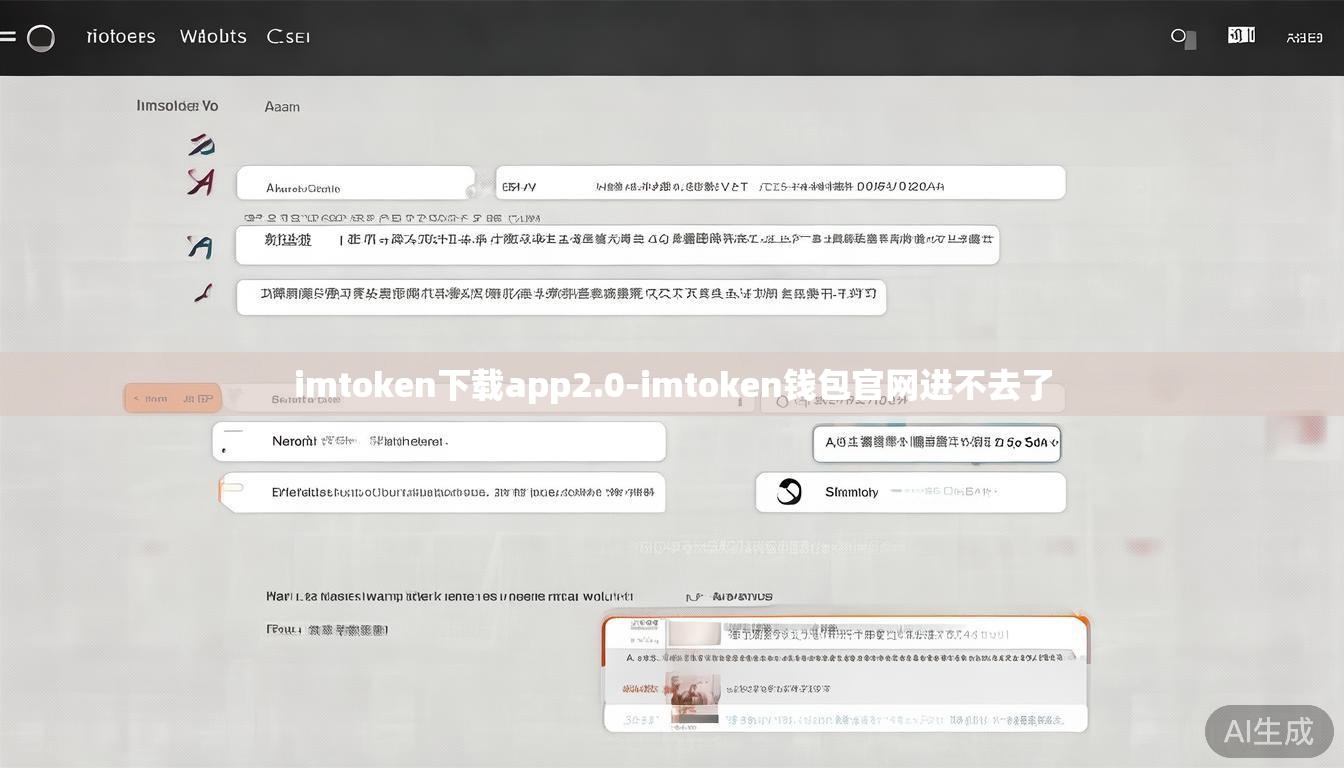Click the black swirl icon beside Simmtoly
Screen dimensions: 1344x768
point(789,492)
